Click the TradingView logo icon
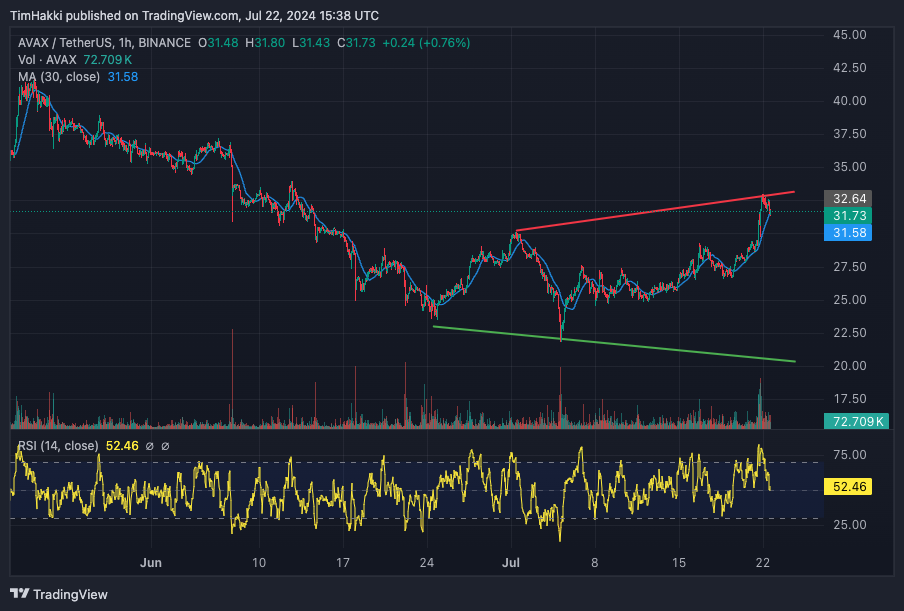904x611 pixels. pos(19,594)
